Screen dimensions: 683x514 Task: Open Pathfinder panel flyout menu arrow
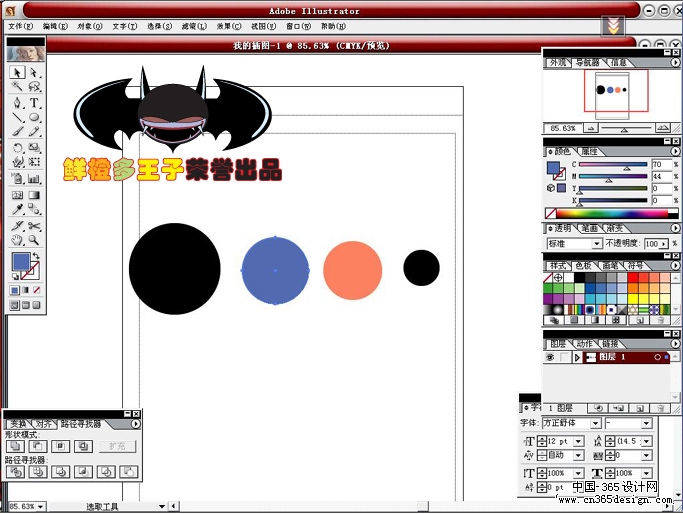pyautogui.click(x=136, y=424)
